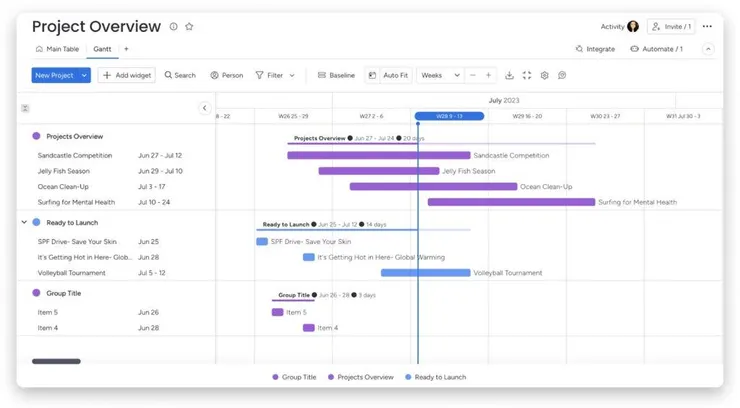This screenshot has width=740, height=408.
Task: Open the Weeks timescale dropdown
Action: 440,75
